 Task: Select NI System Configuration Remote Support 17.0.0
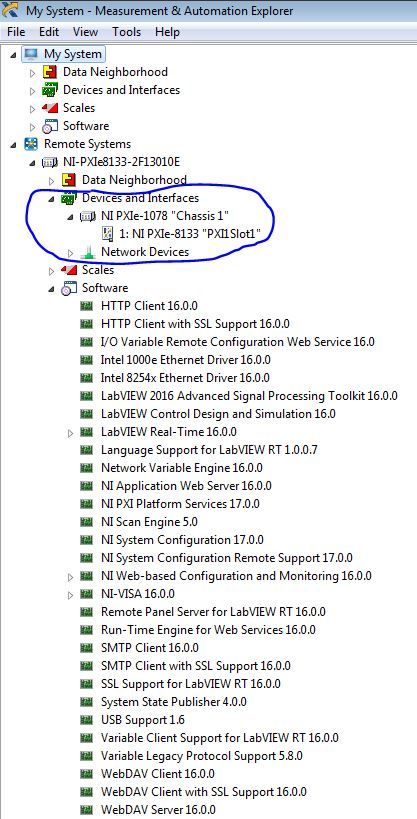227,559
